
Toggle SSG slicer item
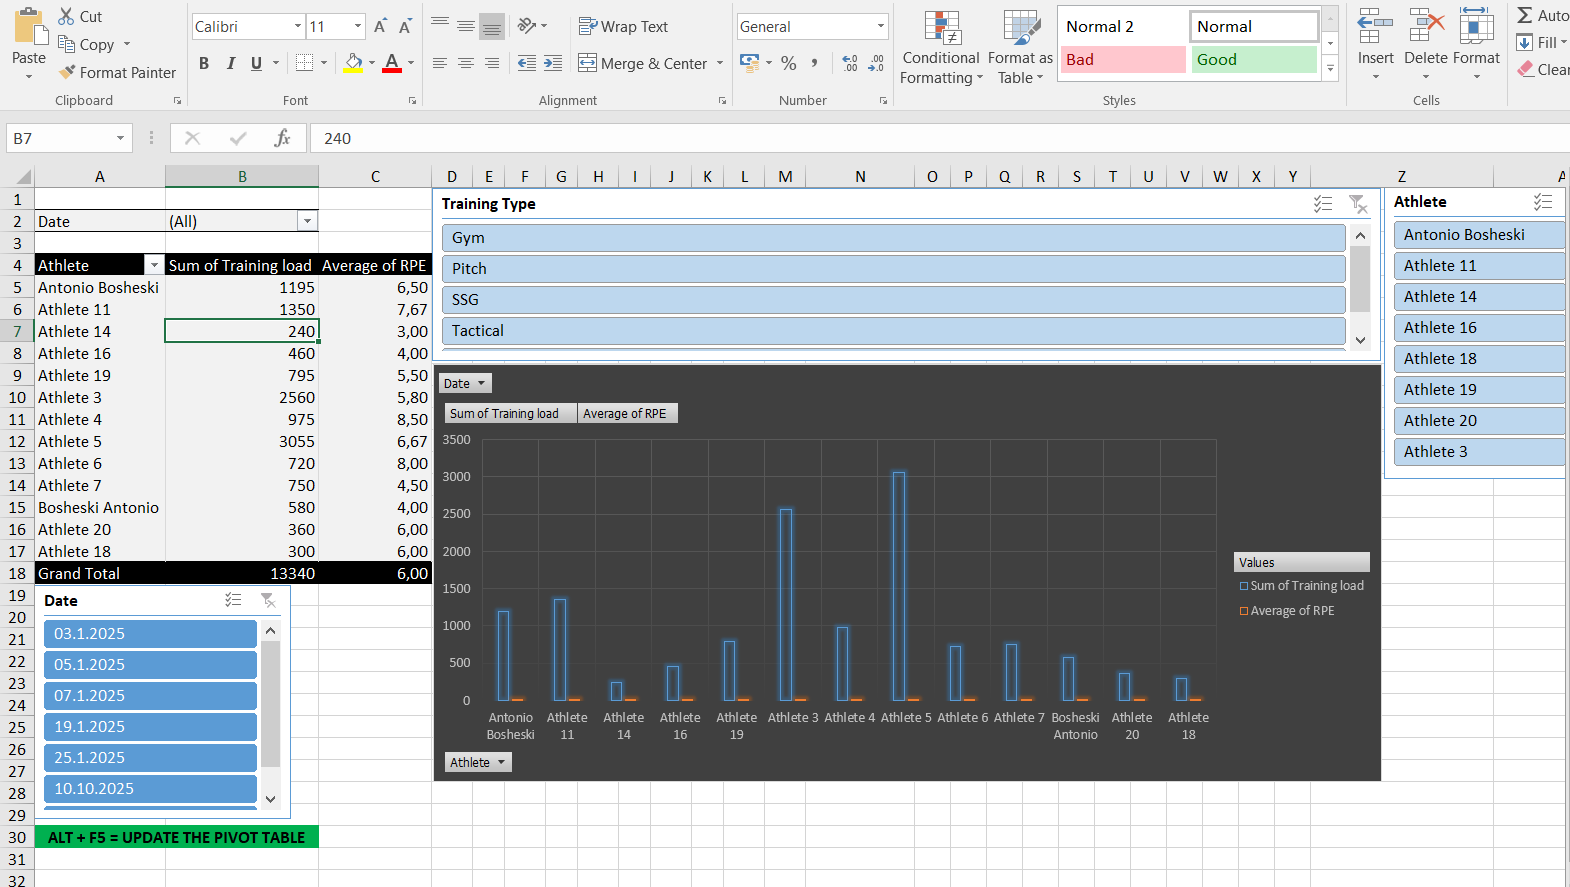click(893, 299)
